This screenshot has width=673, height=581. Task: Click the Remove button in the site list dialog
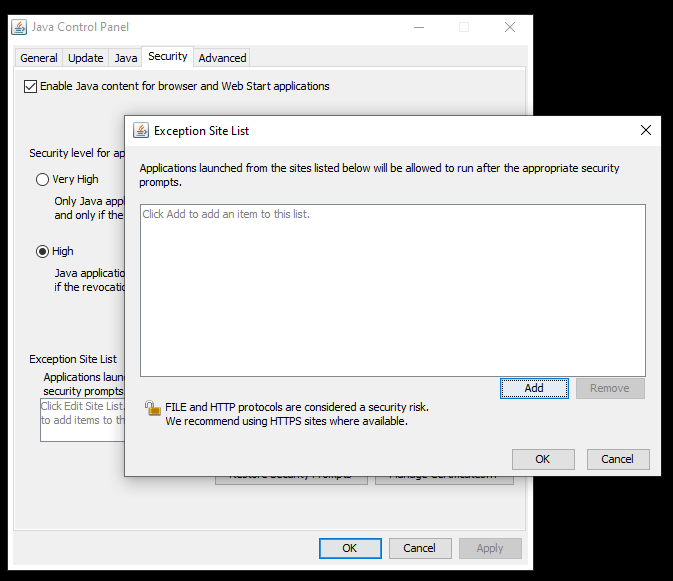pos(610,388)
